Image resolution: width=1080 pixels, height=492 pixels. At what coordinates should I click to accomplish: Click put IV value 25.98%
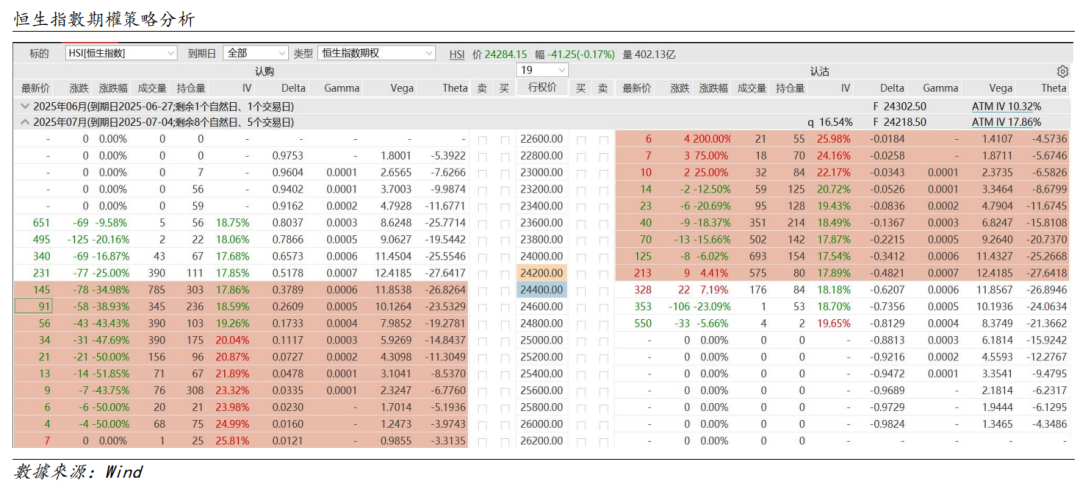pos(834,139)
